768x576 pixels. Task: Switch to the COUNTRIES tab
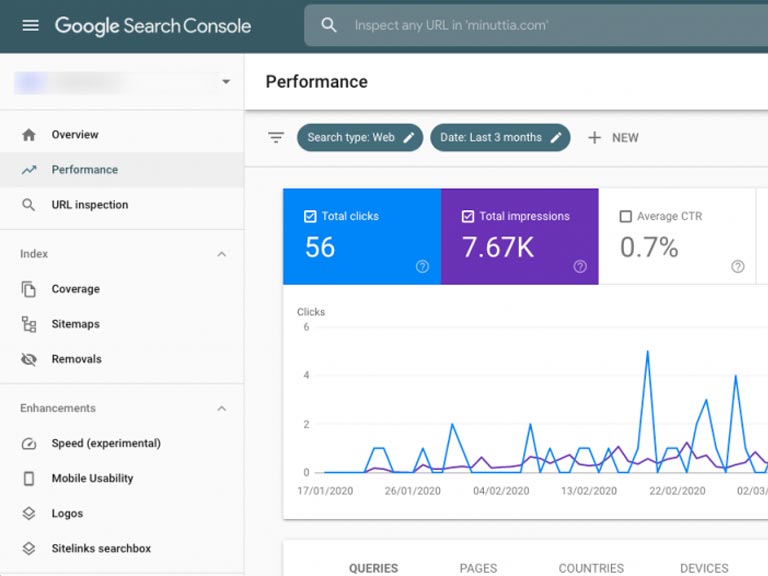[x=591, y=568]
